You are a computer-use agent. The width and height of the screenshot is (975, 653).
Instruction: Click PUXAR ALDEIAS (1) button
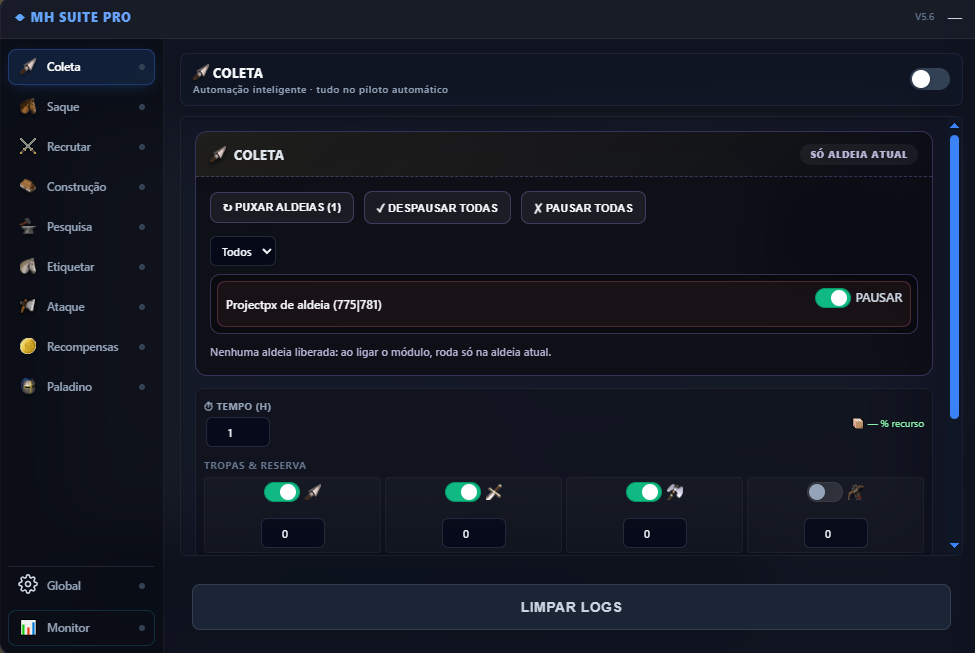(282, 207)
